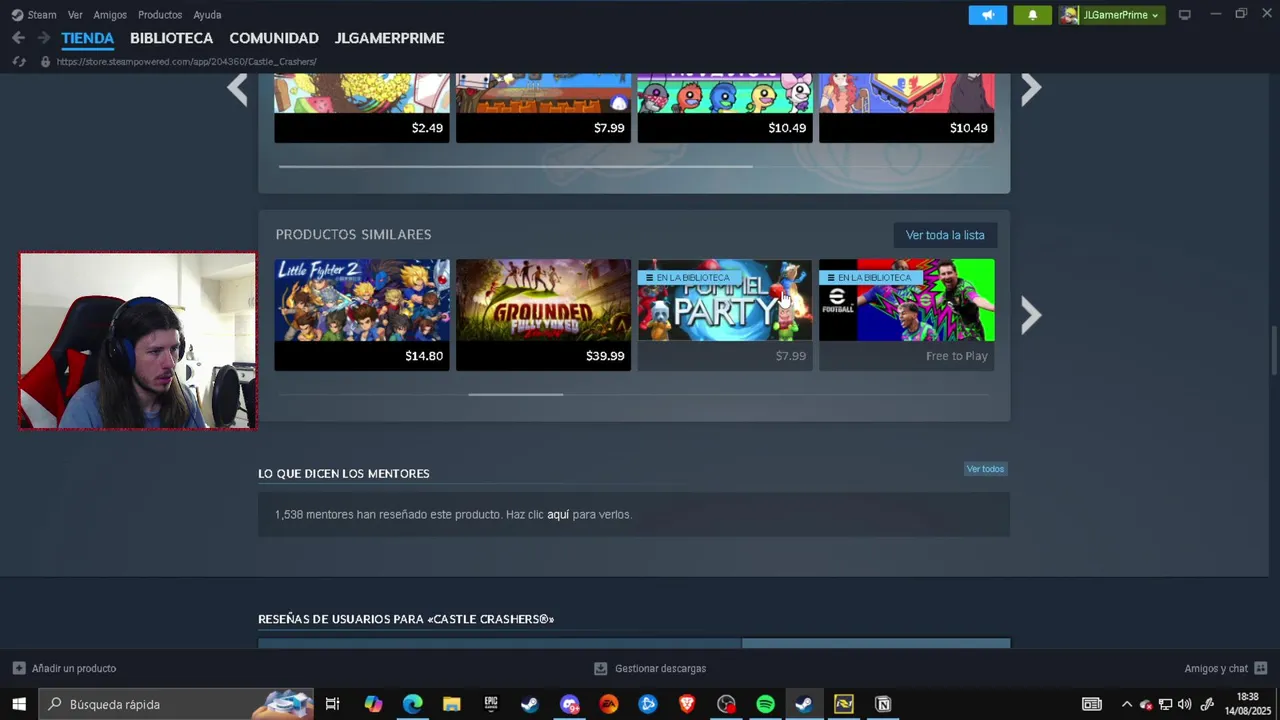This screenshot has height=720, width=1280.
Task: Open Task View in the taskbar
Action: click(x=333, y=704)
